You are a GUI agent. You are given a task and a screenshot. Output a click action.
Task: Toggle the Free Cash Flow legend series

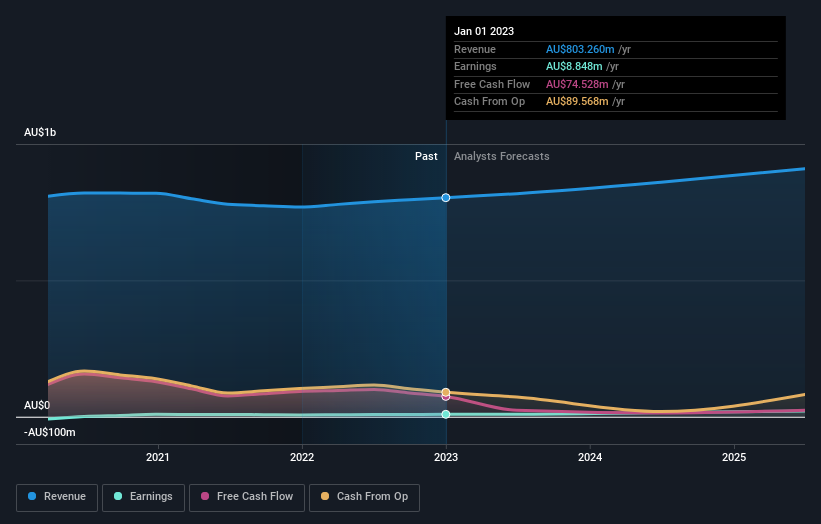pyautogui.click(x=247, y=497)
